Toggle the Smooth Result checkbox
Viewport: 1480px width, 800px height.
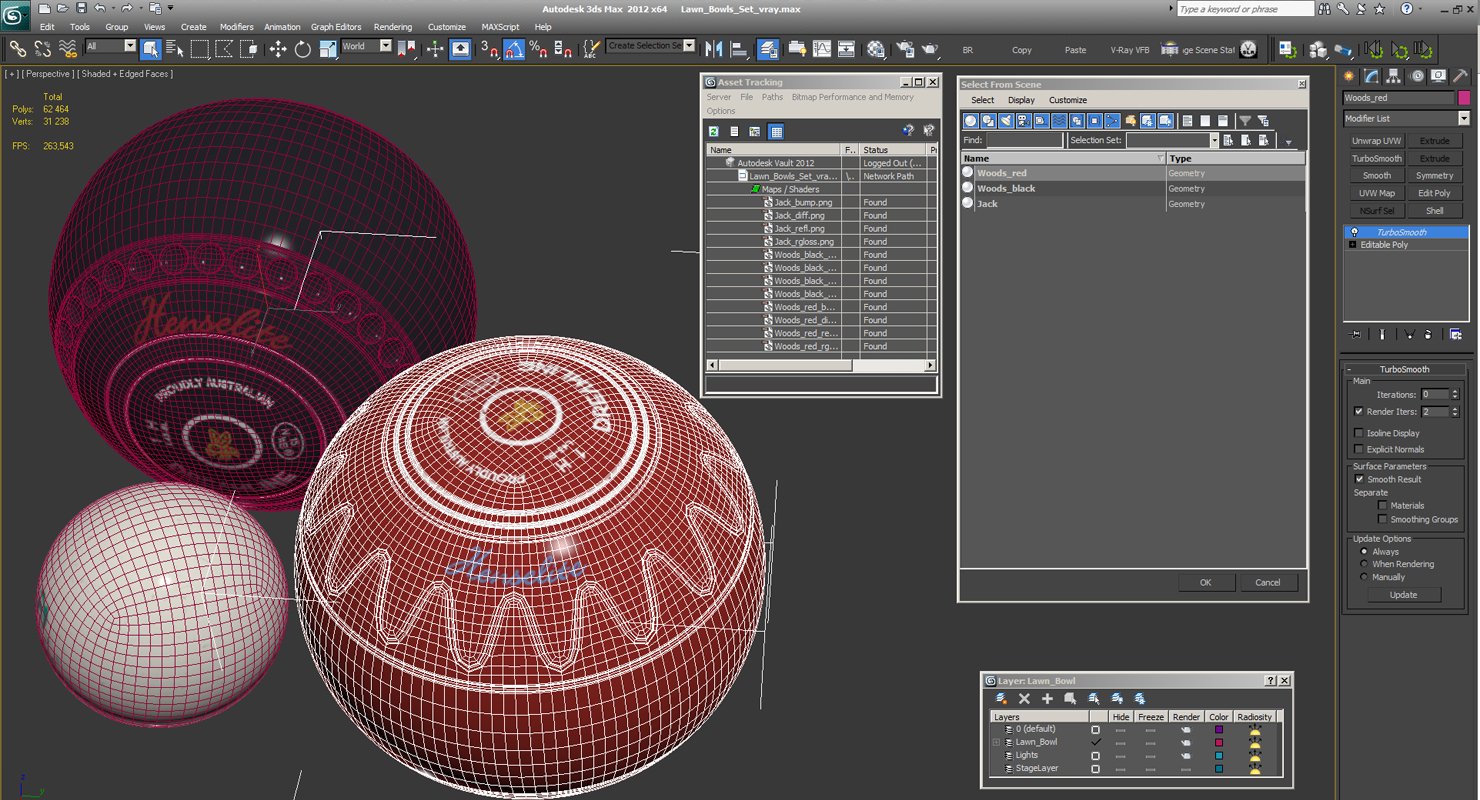pyautogui.click(x=1358, y=479)
